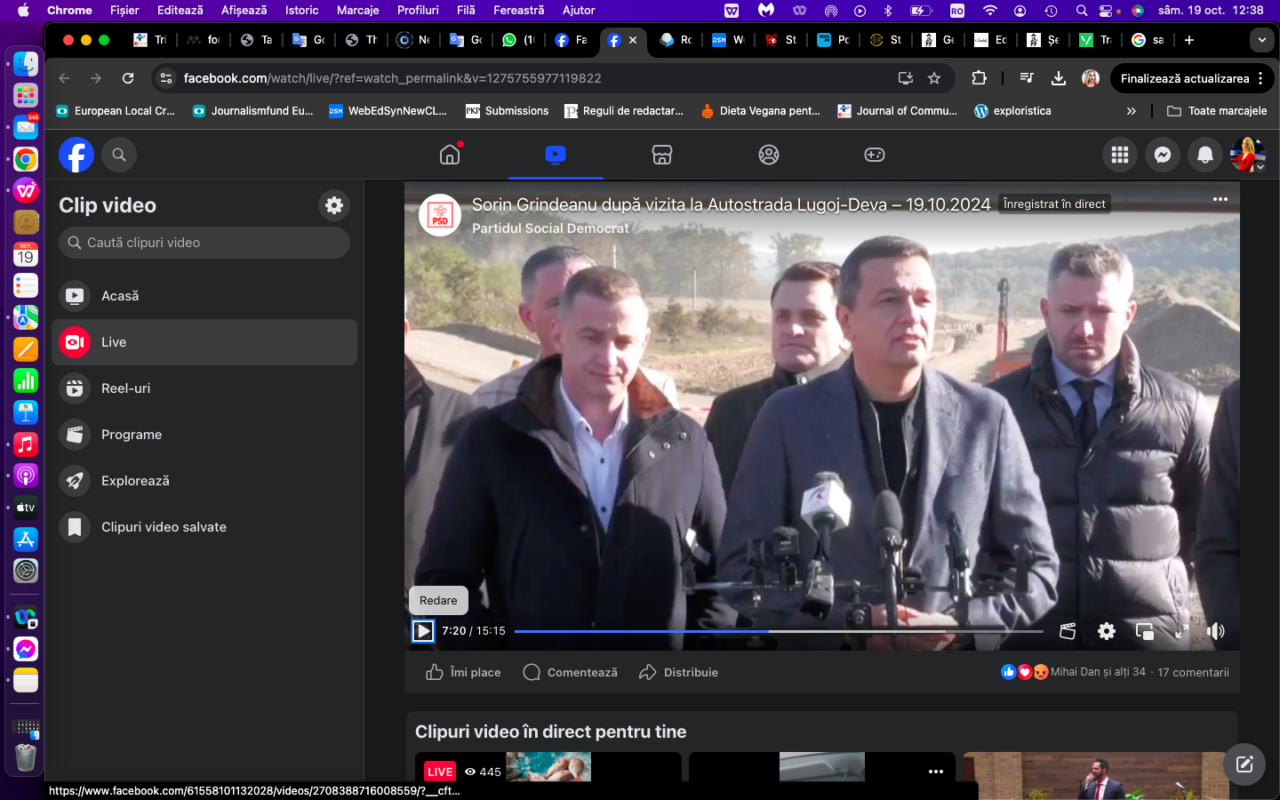The image size is (1280, 800).
Task: Click the video progress bar
Action: tap(779, 631)
